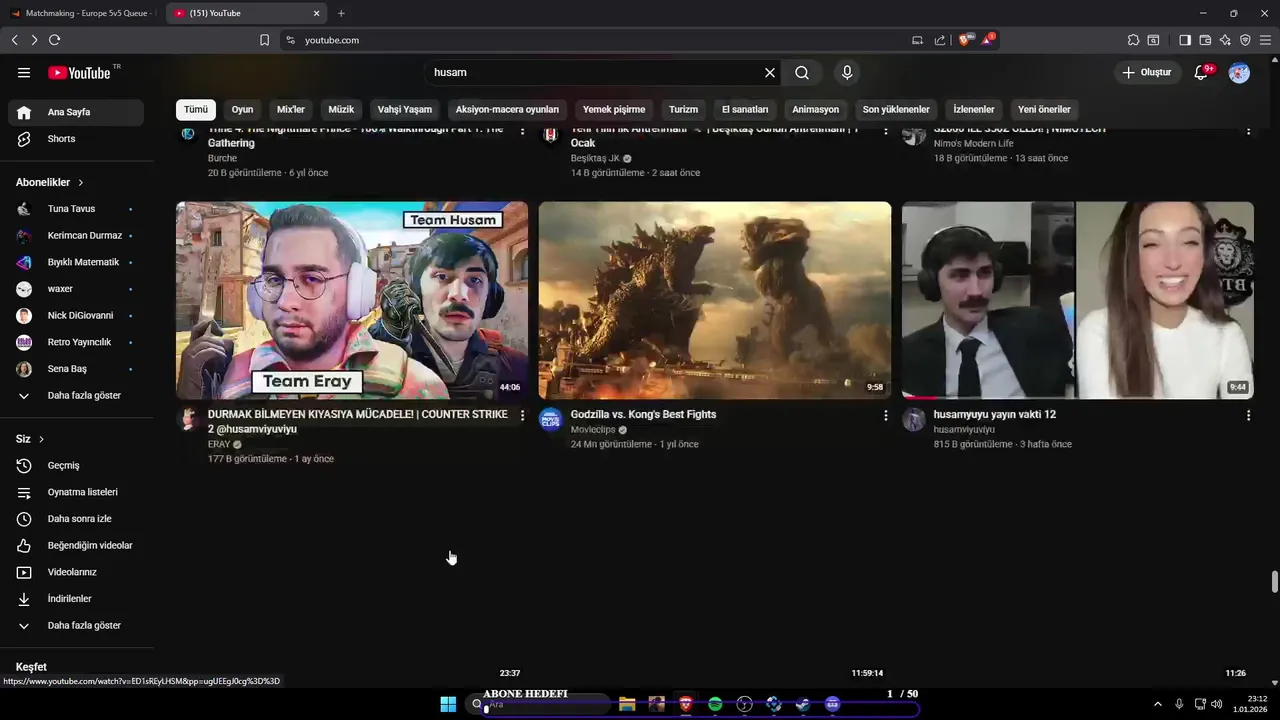Screen dimensions: 1280x720
Task: Play the husamyuyu yayın vakti 12 thumbnail
Action: click(1078, 300)
